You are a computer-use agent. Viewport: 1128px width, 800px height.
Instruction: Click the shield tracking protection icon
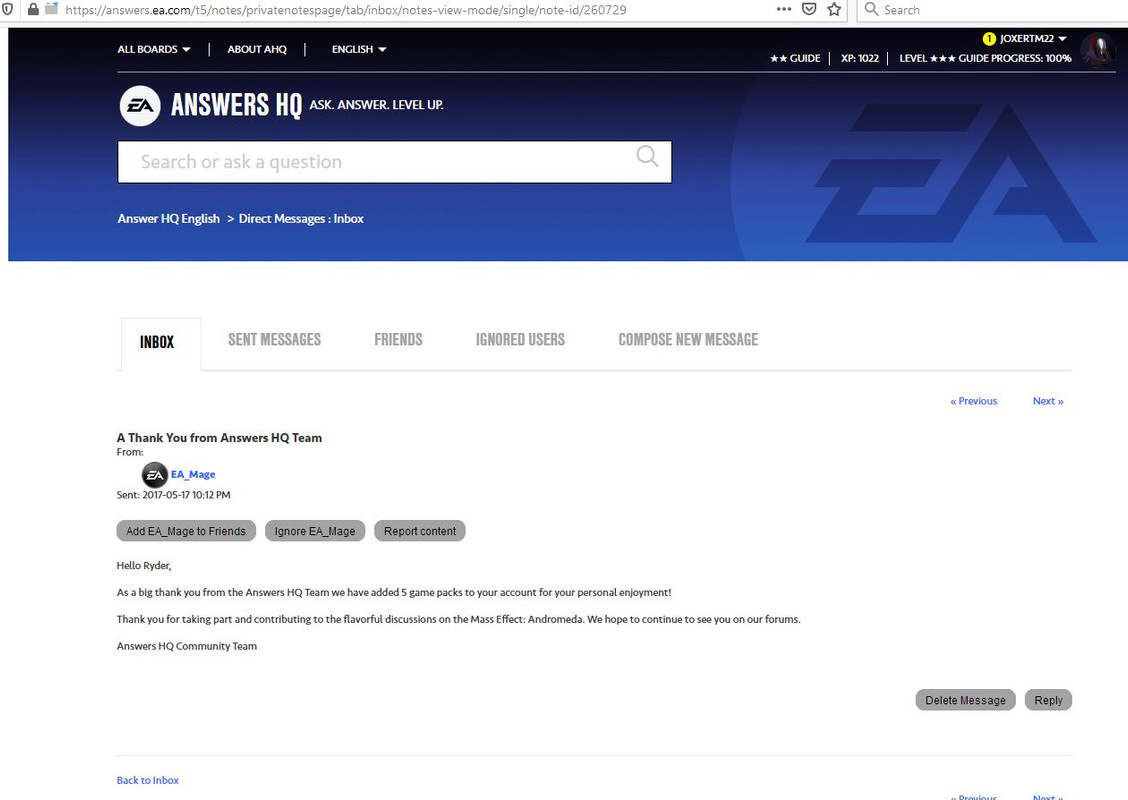coord(7,9)
